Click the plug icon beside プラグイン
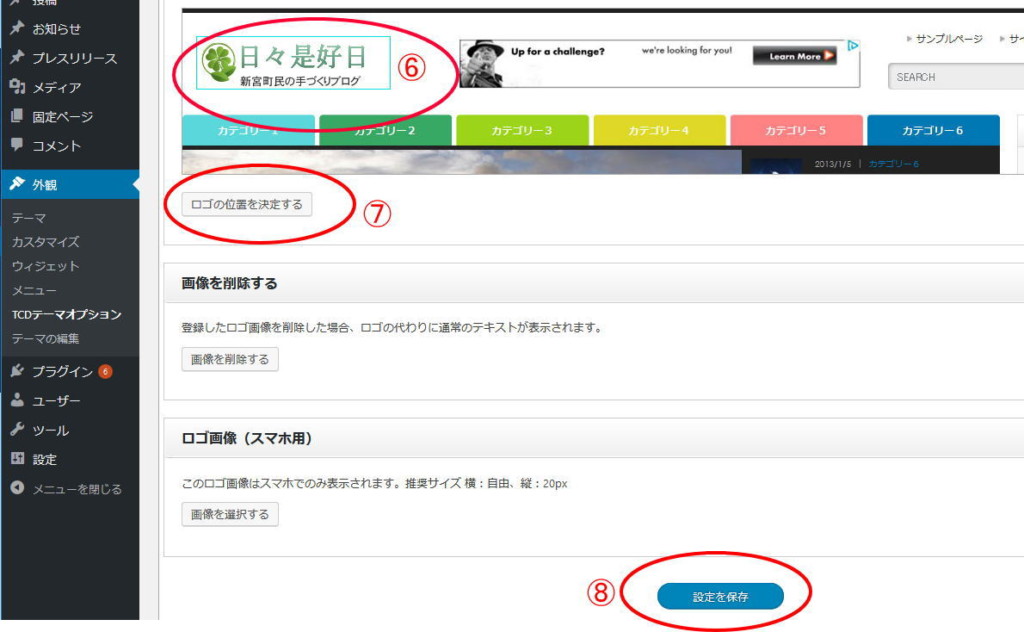The image size is (1024, 632). tap(17, 371)
